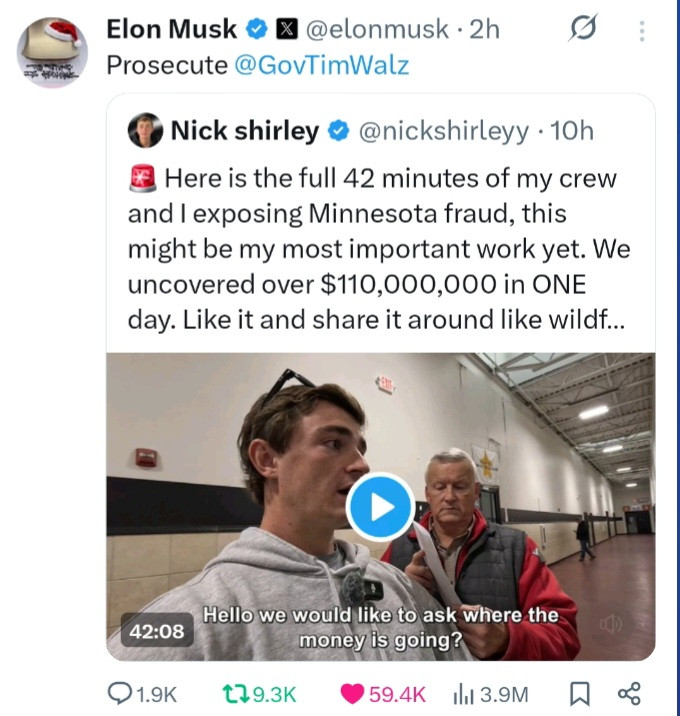
Task: Play the embedded video
Action: pos(380,507)
